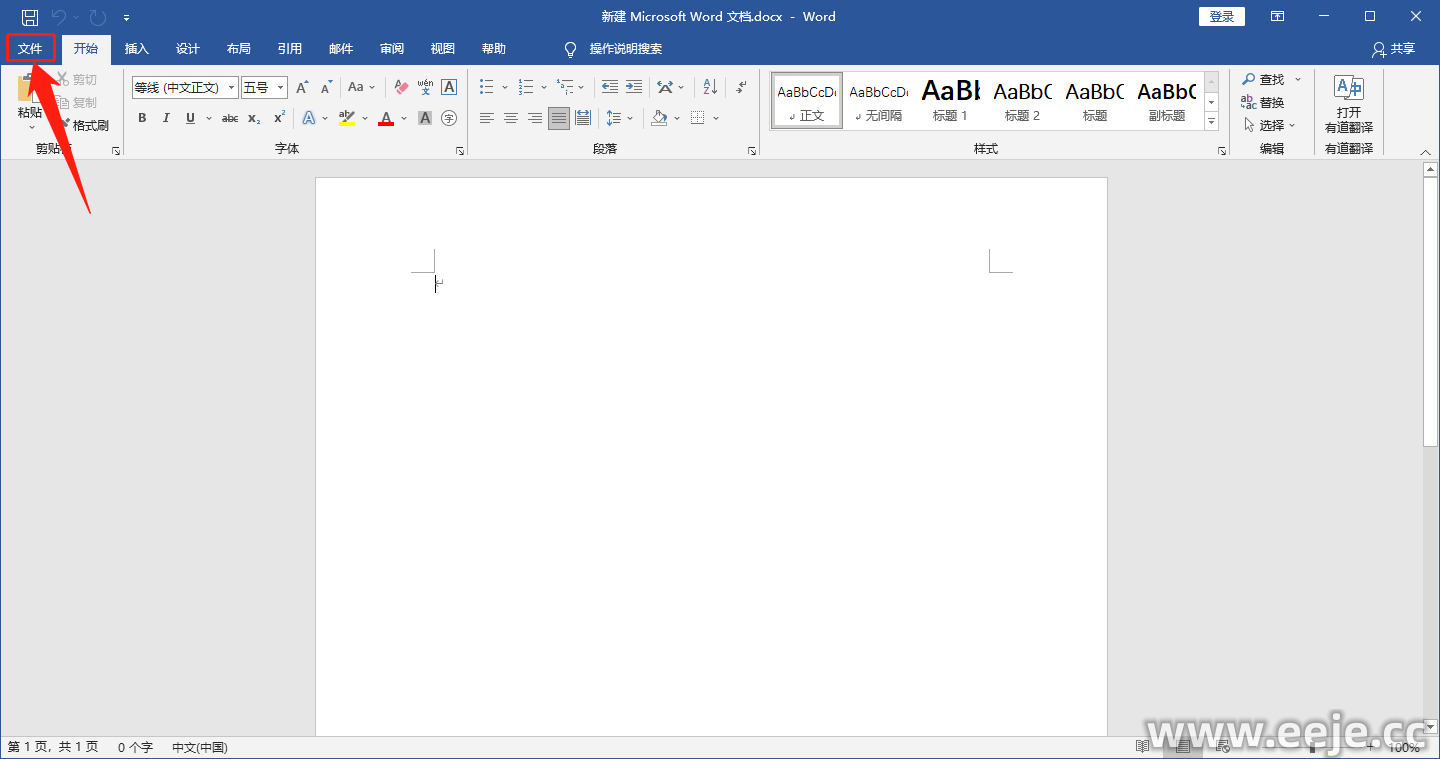
Task: Click the increase font size icon
Action: tap(302, 88)
